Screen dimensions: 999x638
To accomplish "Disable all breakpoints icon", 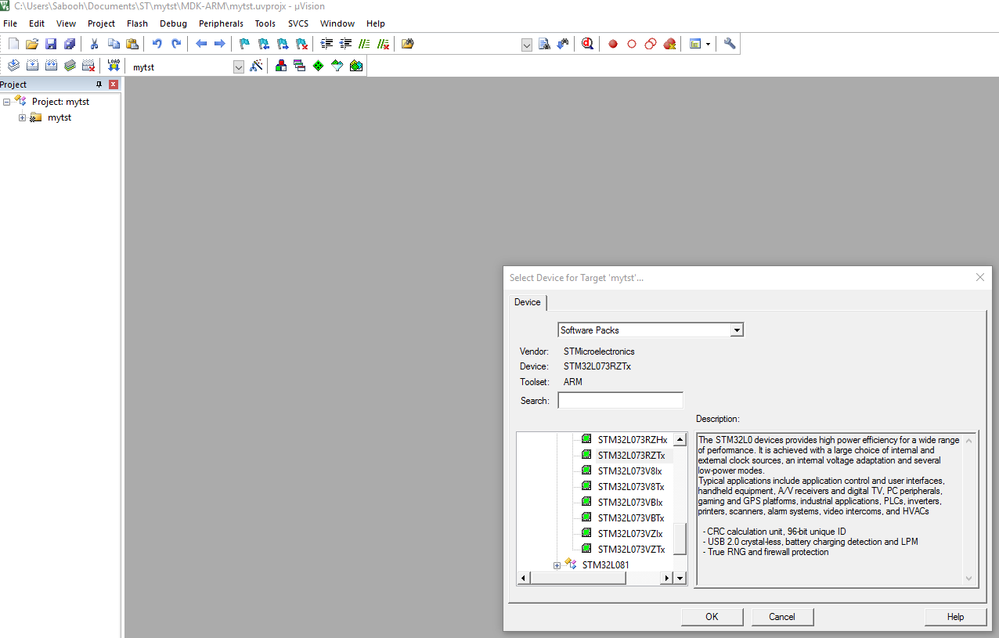I will click(650, 44).
